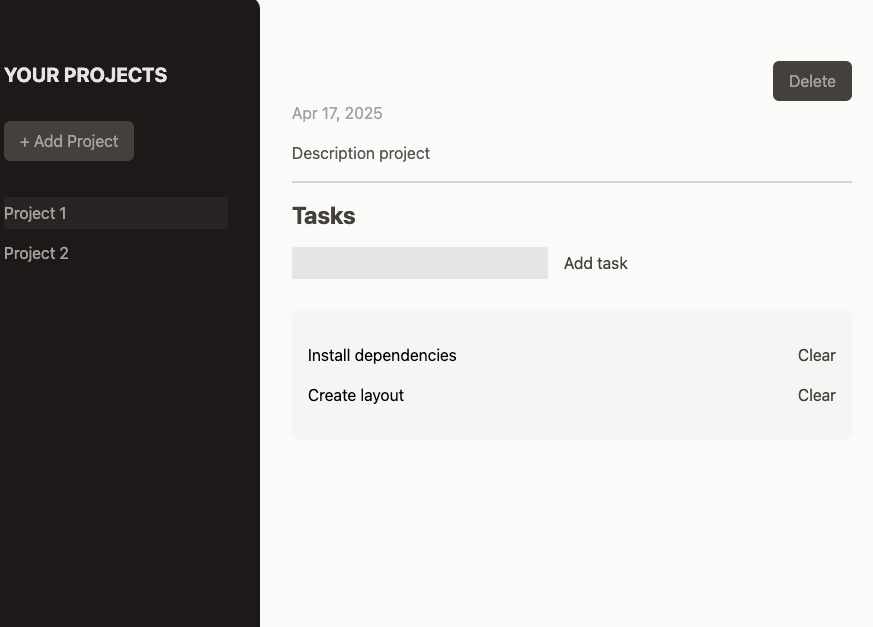The width and height of the screenshot is (873, 627).
Task: Click the Apr 17, 2025 date
Action: pyautogui.click(x=337, y=114)
